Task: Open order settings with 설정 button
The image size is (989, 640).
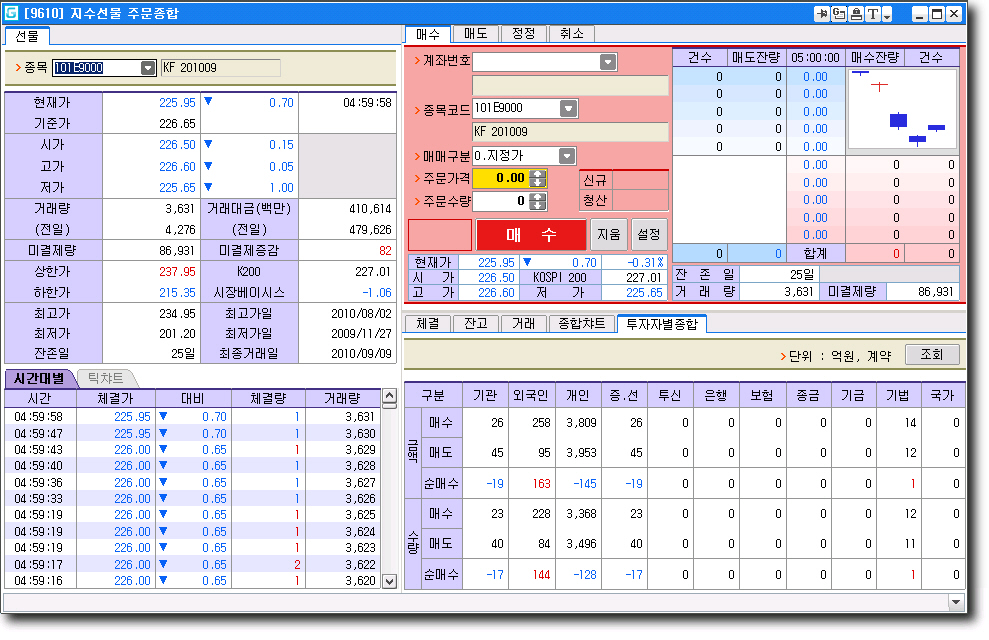Action: tap(648, 235)
